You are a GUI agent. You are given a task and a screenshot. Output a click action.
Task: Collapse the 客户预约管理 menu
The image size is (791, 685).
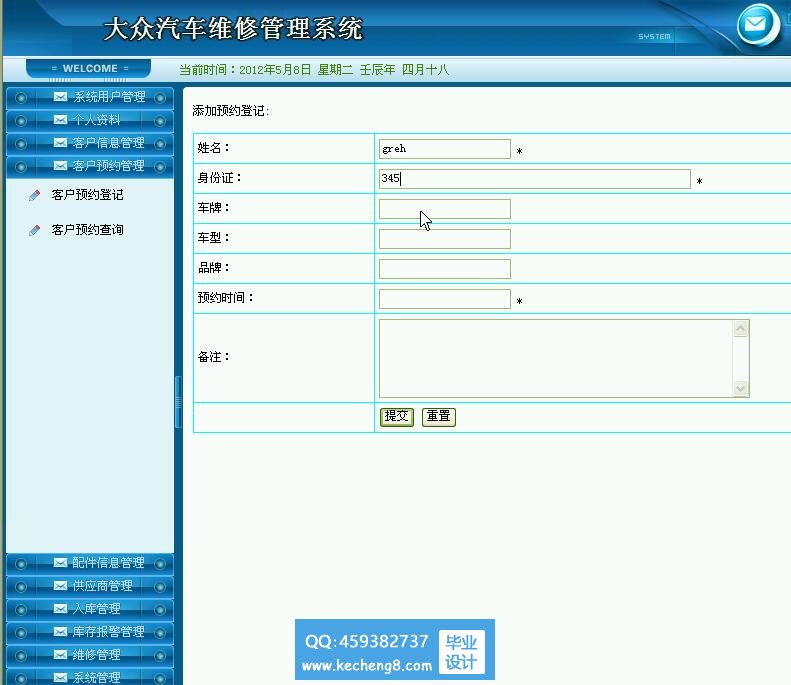[x=90, y=167]
